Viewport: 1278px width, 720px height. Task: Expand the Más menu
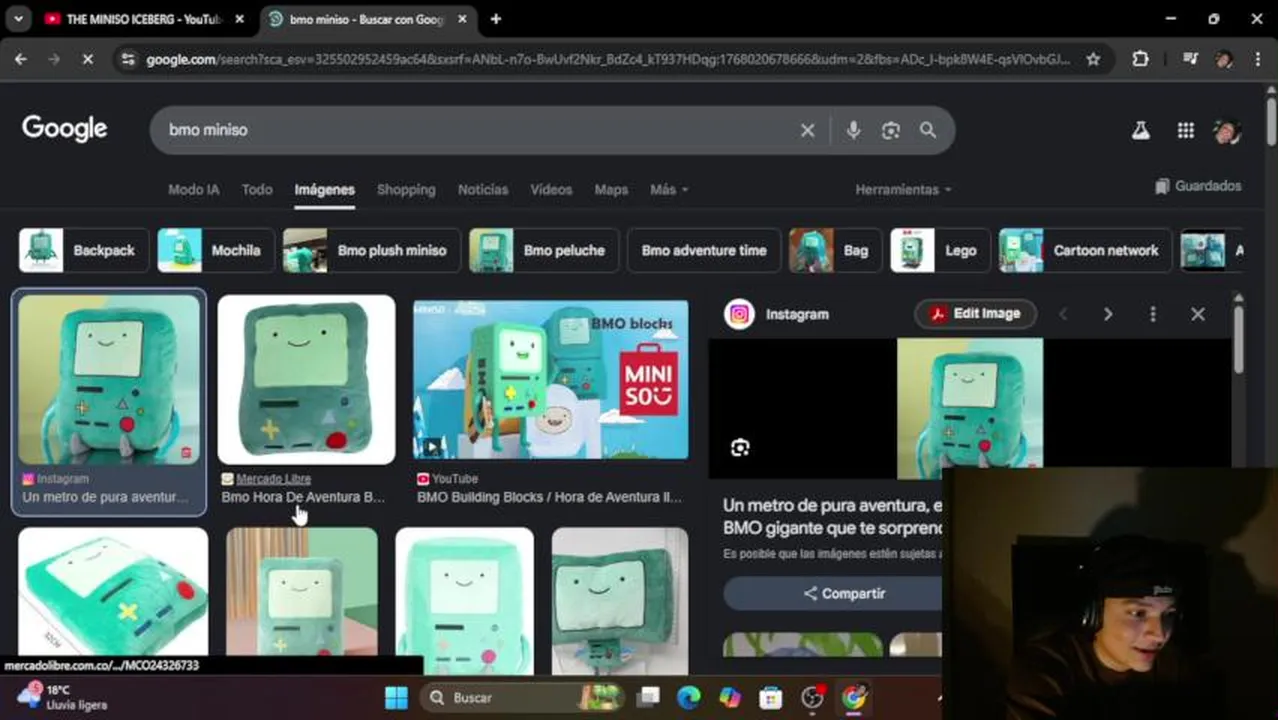[x=669, y=189]
